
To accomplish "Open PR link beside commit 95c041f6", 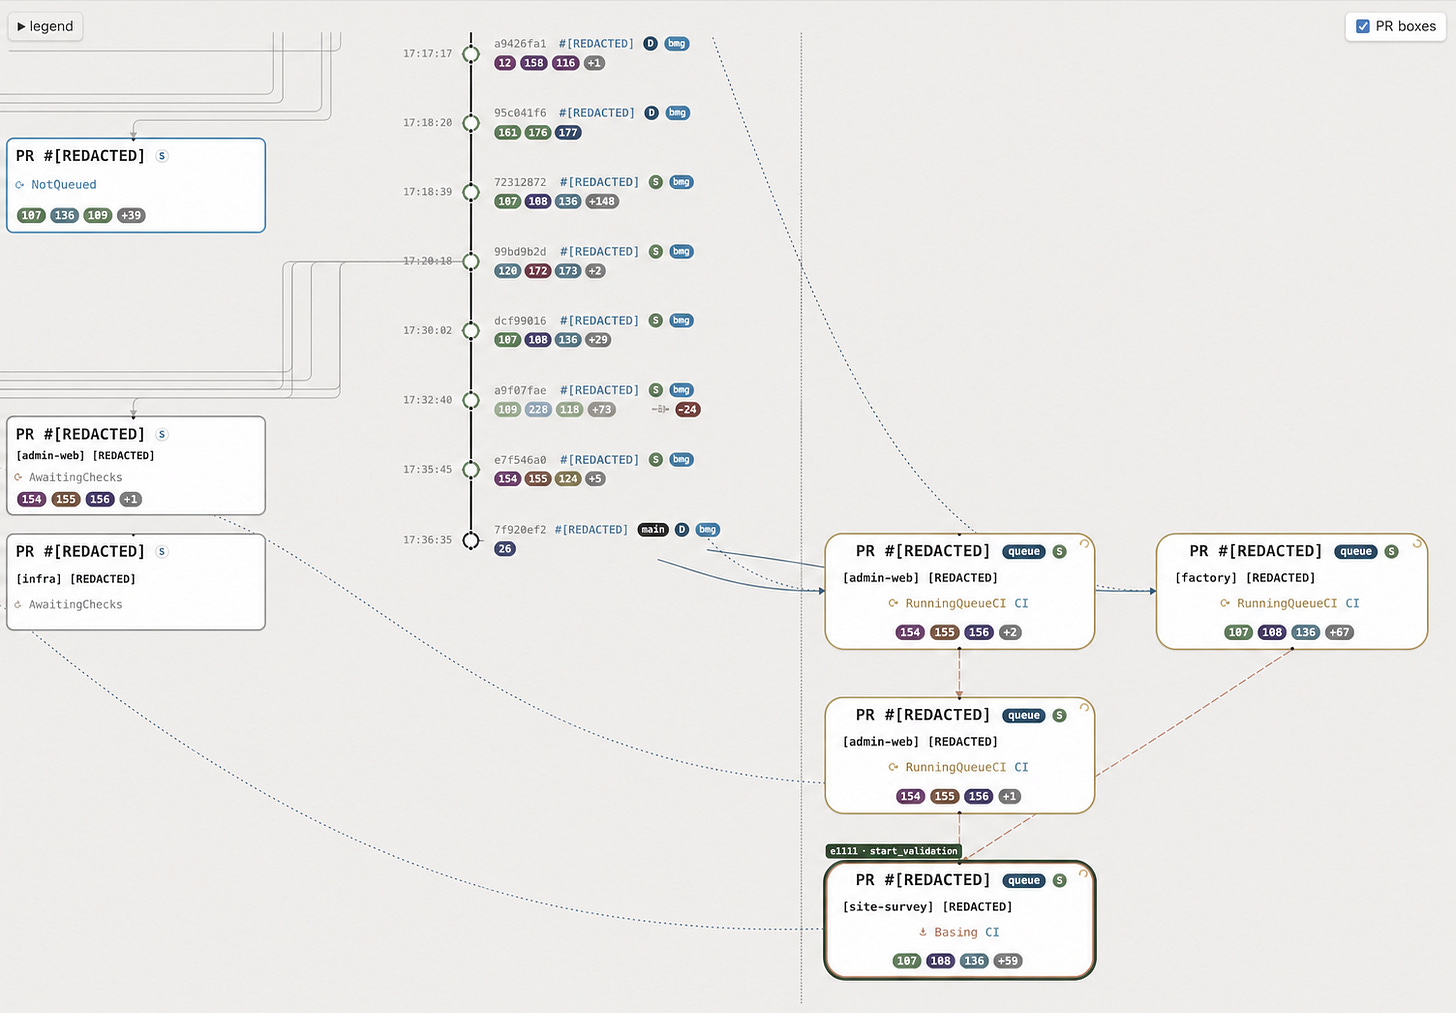I will click(597, 113).
